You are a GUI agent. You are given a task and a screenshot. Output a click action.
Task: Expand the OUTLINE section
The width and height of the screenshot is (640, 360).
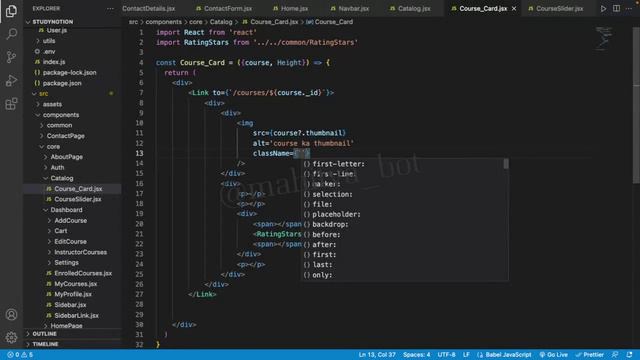[44, 334]
